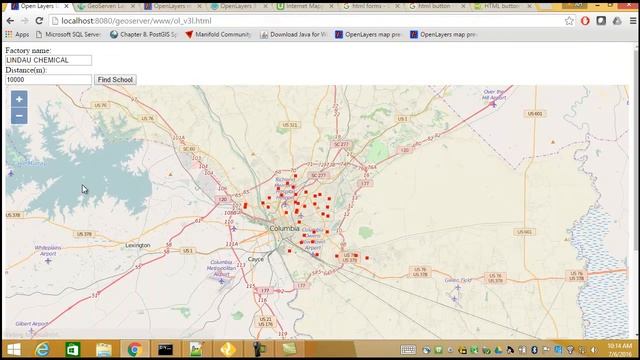The height and width of the screenshot is (360, 640).
Task: Open Manifold Community bookmark
Action: (218, 35)
